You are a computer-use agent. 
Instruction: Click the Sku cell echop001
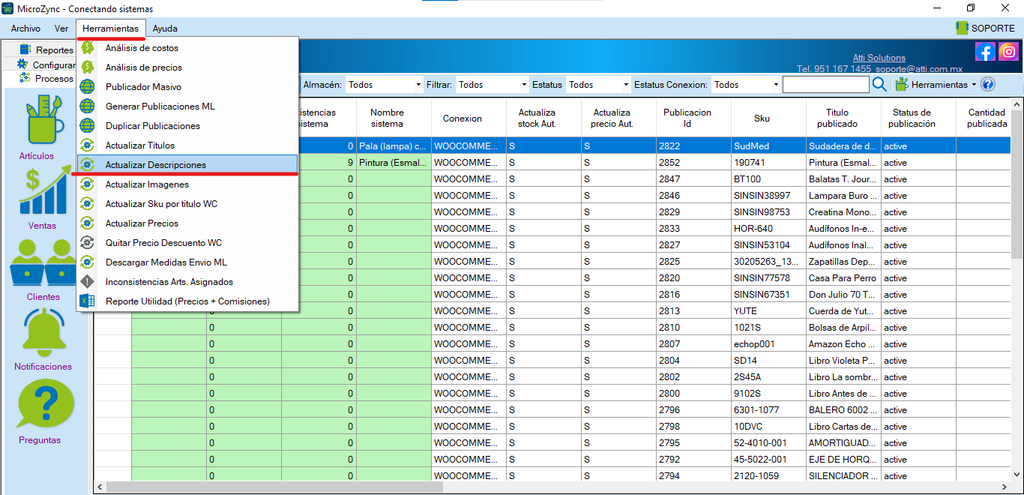click(x=769, y=344)
